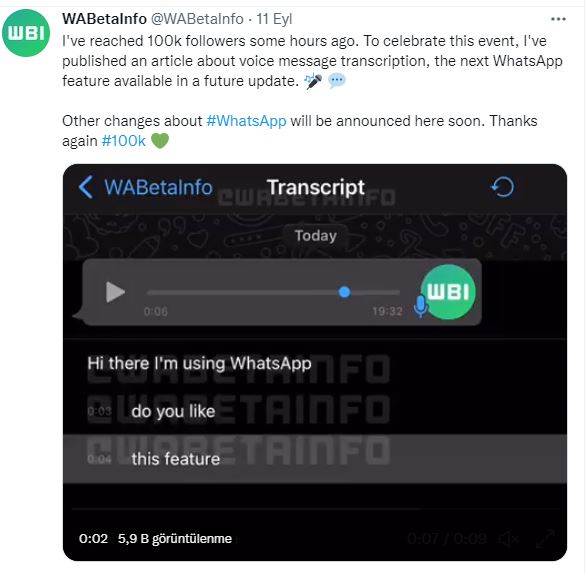Open the tweet's three-dot more menu
Viewport: 587px width, 574px height.
558,19
